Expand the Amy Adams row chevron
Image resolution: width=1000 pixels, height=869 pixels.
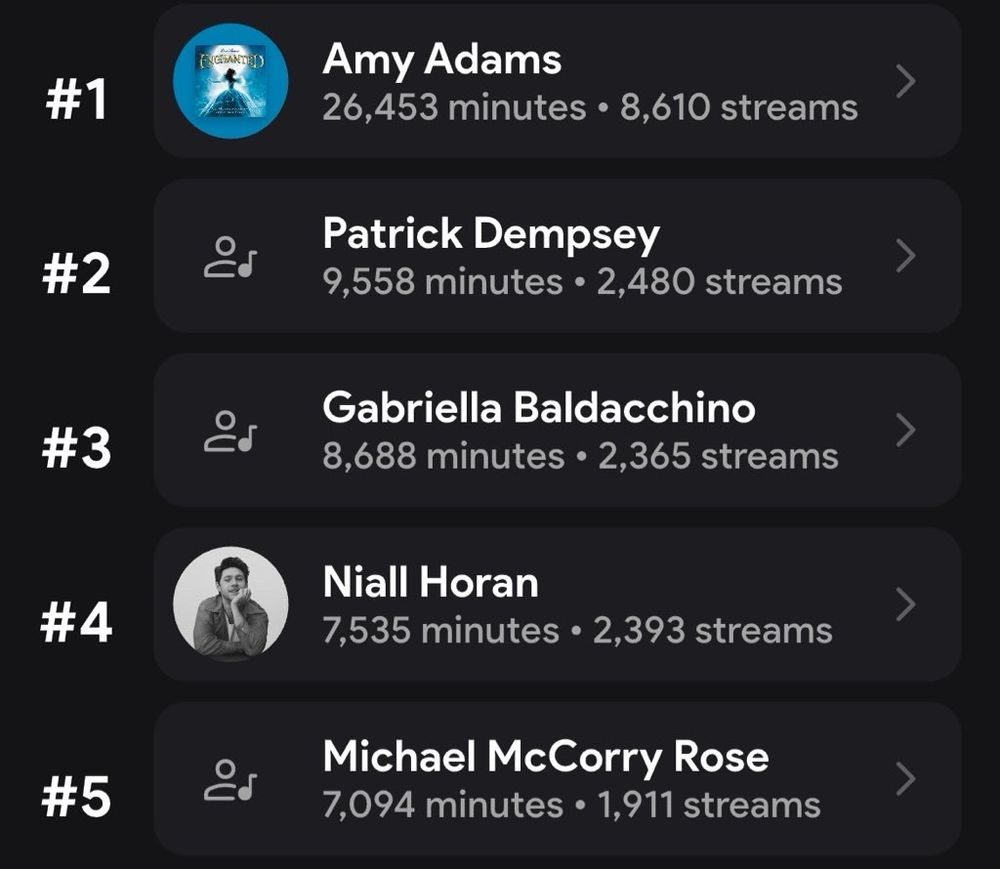(906, 82)
